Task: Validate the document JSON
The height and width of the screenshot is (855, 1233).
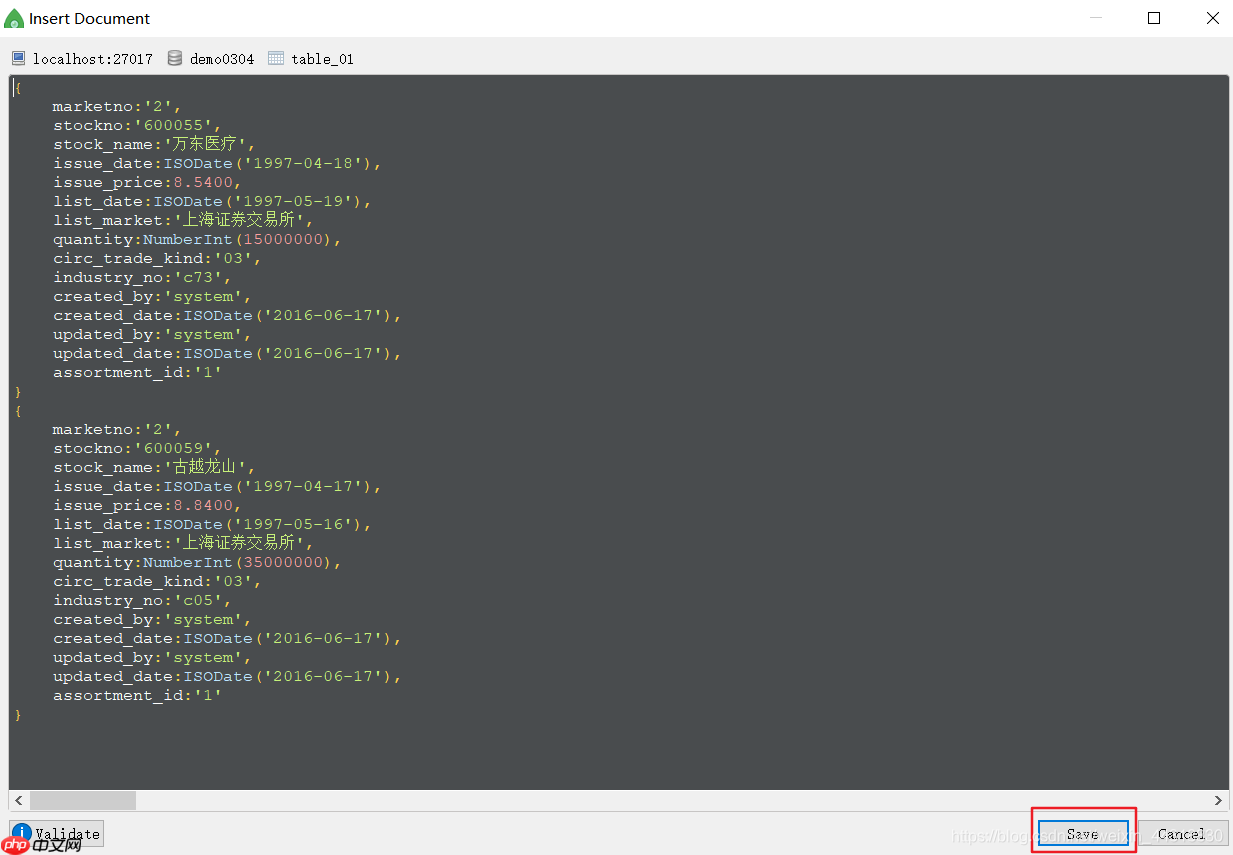Action: click(x=57, y=833)
